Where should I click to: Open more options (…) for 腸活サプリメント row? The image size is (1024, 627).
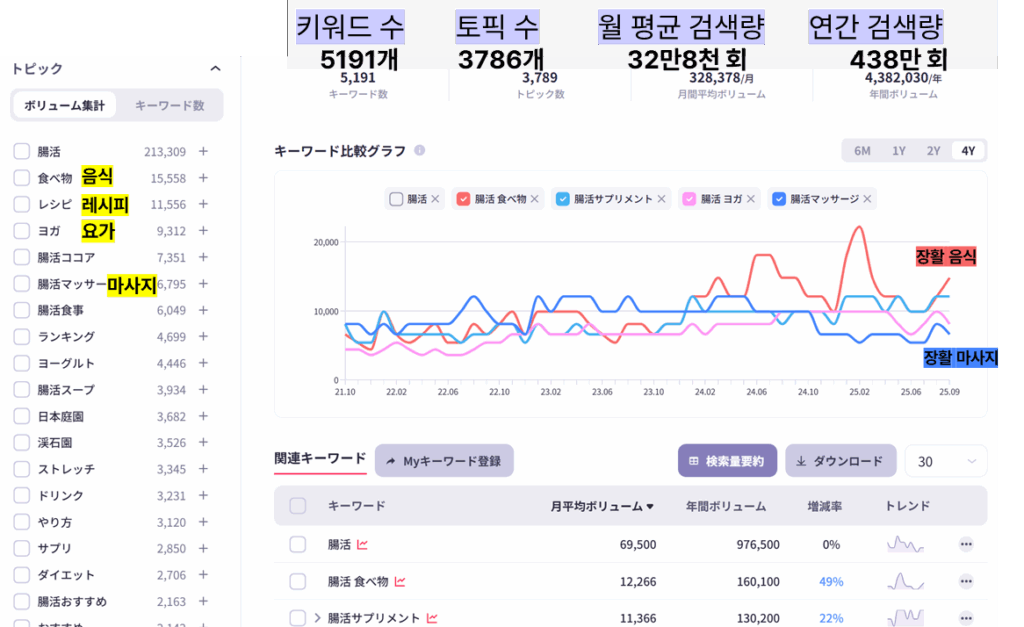click(x=967, y=618)
